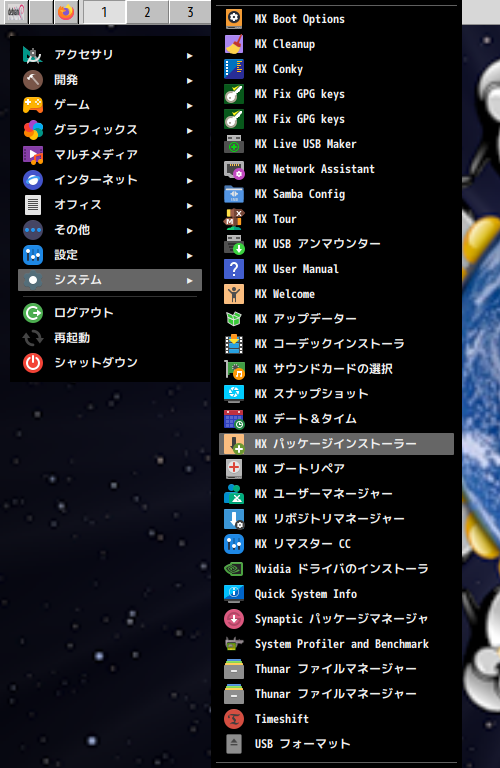Open Nvidia ドライバのインストーラ icon
The image size is (500, 768).
[234, 568]
